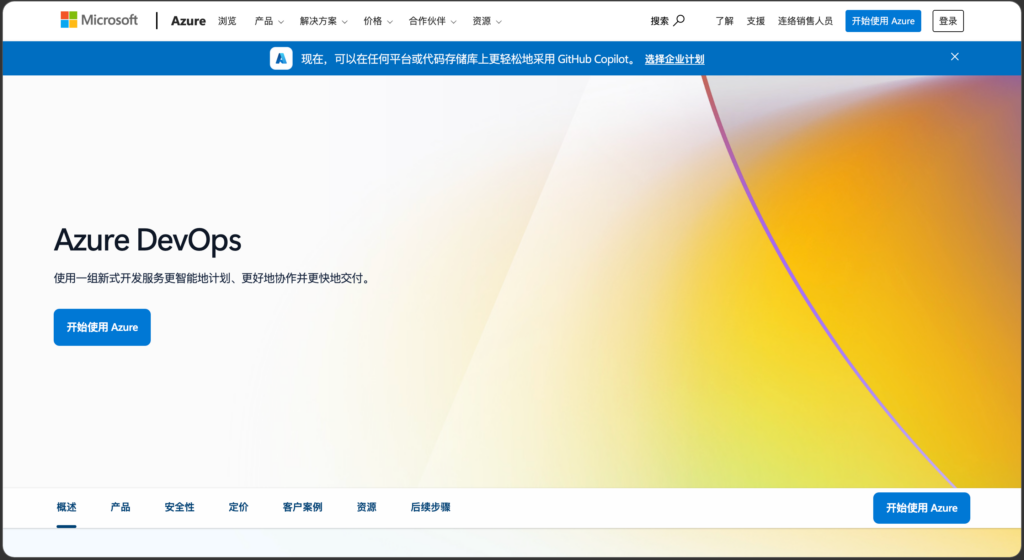The height and width of the screenshot is (560, 1024).
Task: Follow the 选择企业计划 banner link
Action: [675, 59]
